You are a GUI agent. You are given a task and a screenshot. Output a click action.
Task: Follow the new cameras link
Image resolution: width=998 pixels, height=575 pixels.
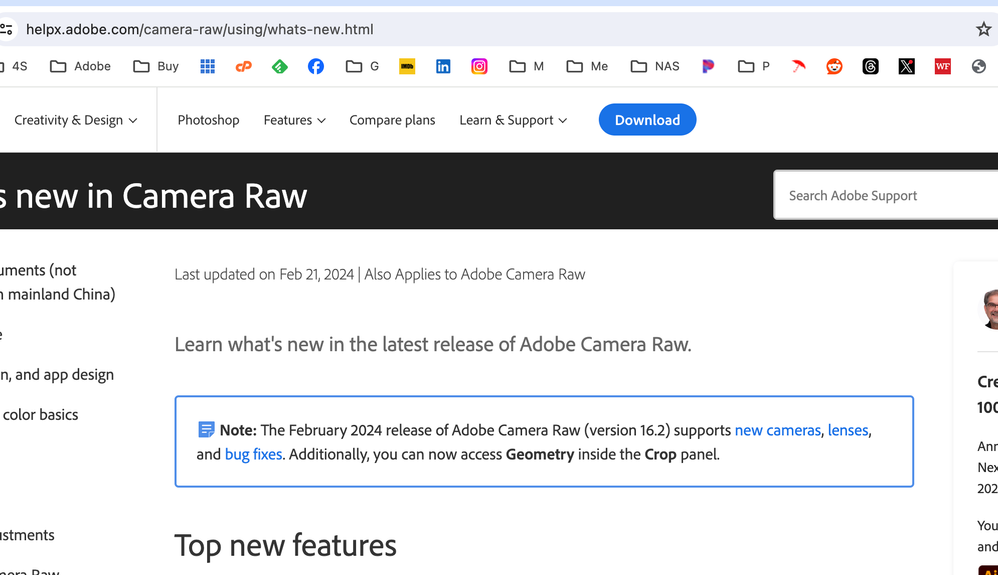point(777,430)
